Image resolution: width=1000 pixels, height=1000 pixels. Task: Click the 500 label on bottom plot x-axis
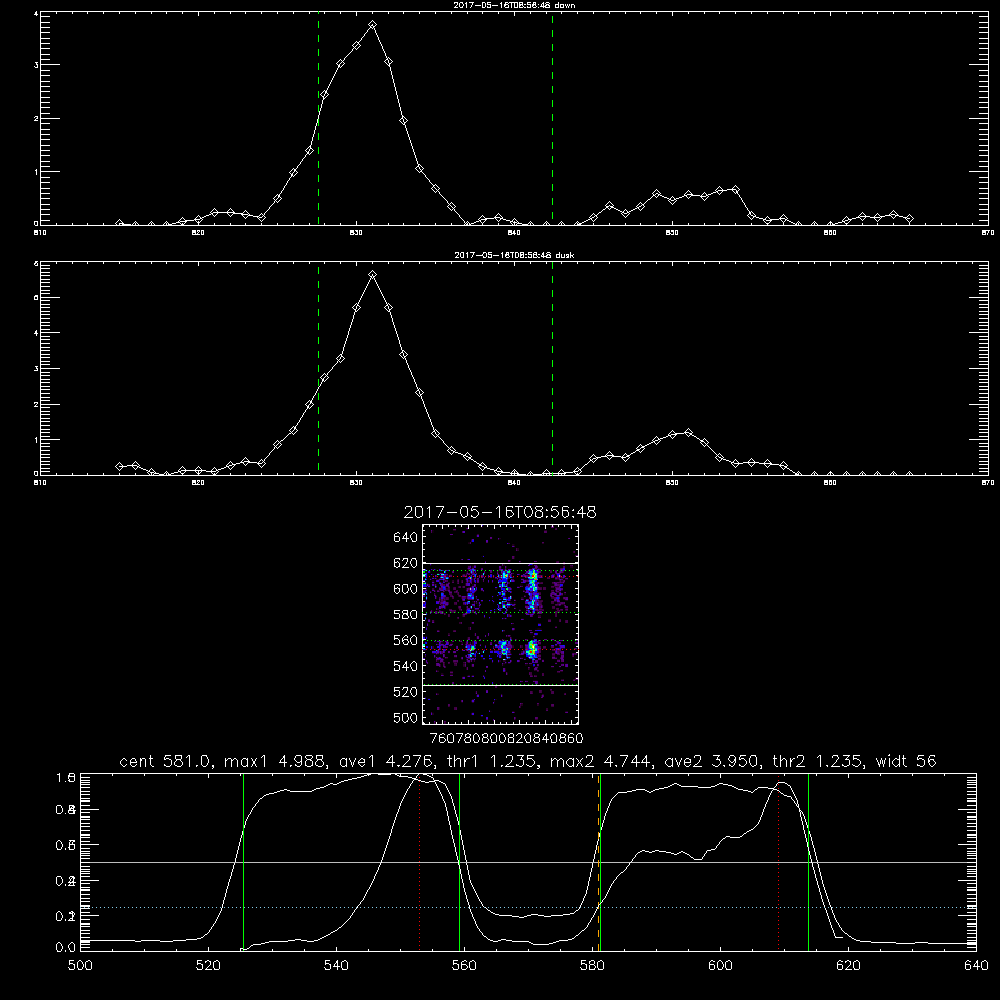tap(80, 966)
